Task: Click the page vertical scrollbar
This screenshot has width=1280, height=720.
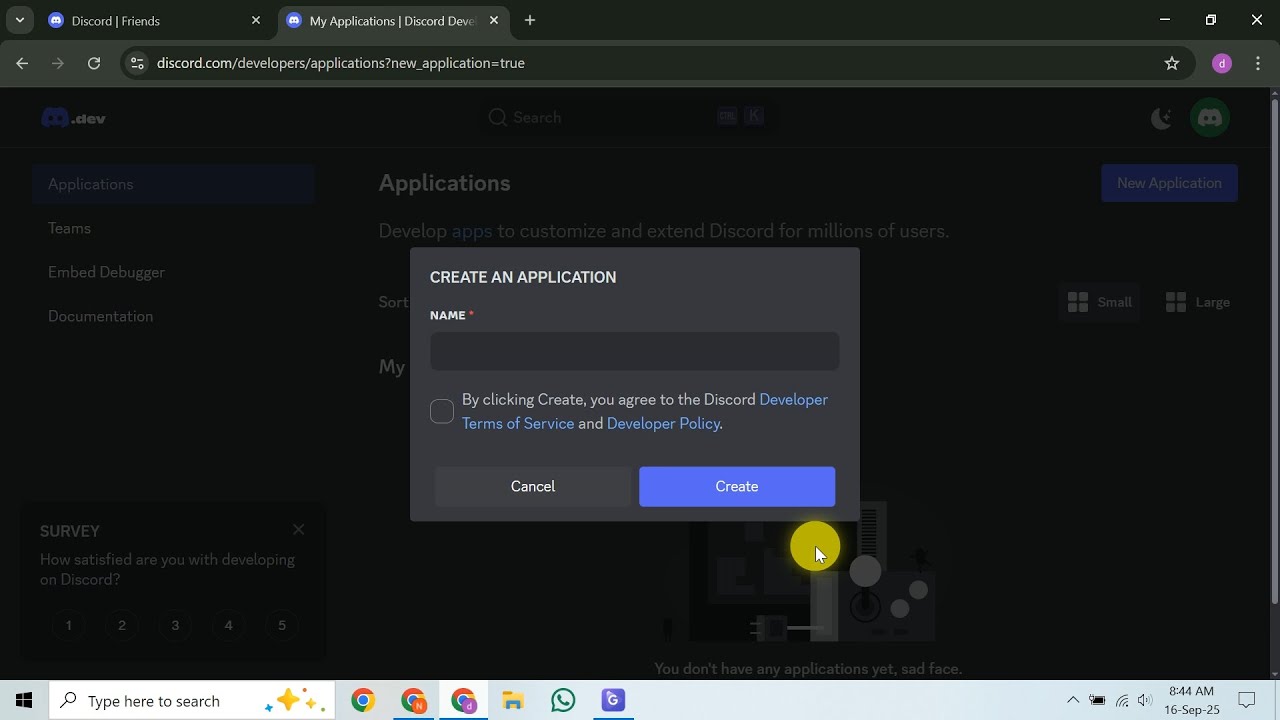Action: (x=1274, y=350)
